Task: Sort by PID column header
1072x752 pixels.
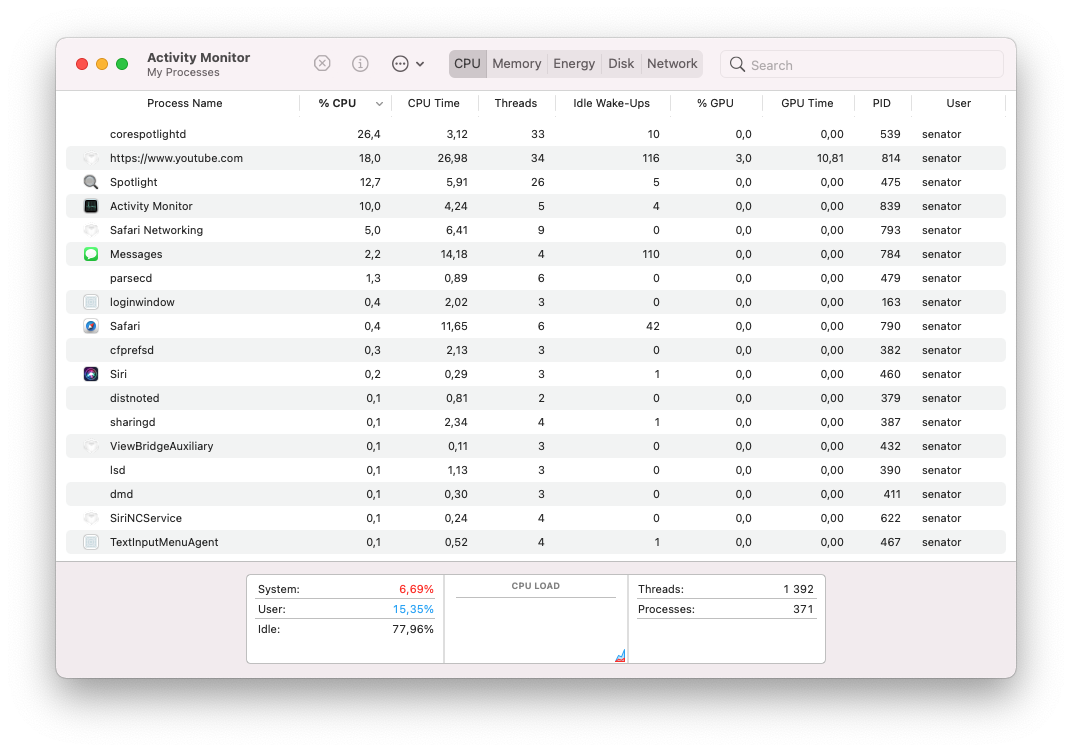Action: (x=881, y=103)
